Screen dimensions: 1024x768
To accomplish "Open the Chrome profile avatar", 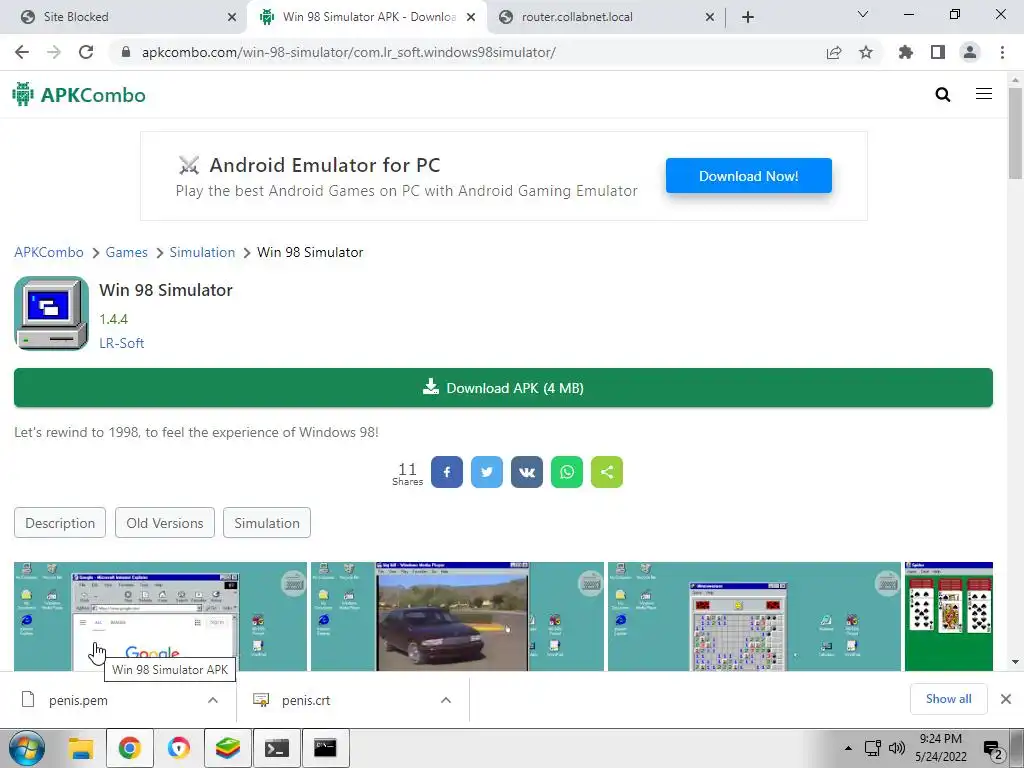I will tap(970, 52).
